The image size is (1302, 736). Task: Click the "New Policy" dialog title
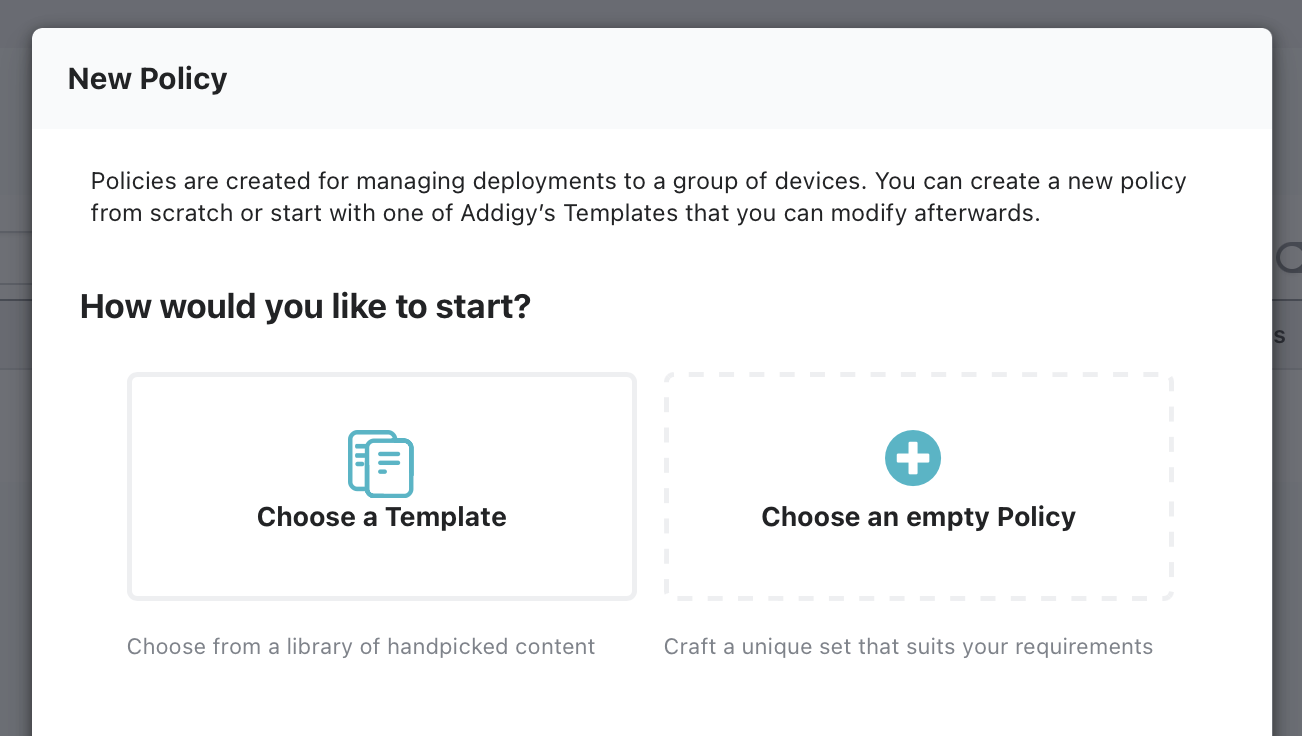coord(147,78)
